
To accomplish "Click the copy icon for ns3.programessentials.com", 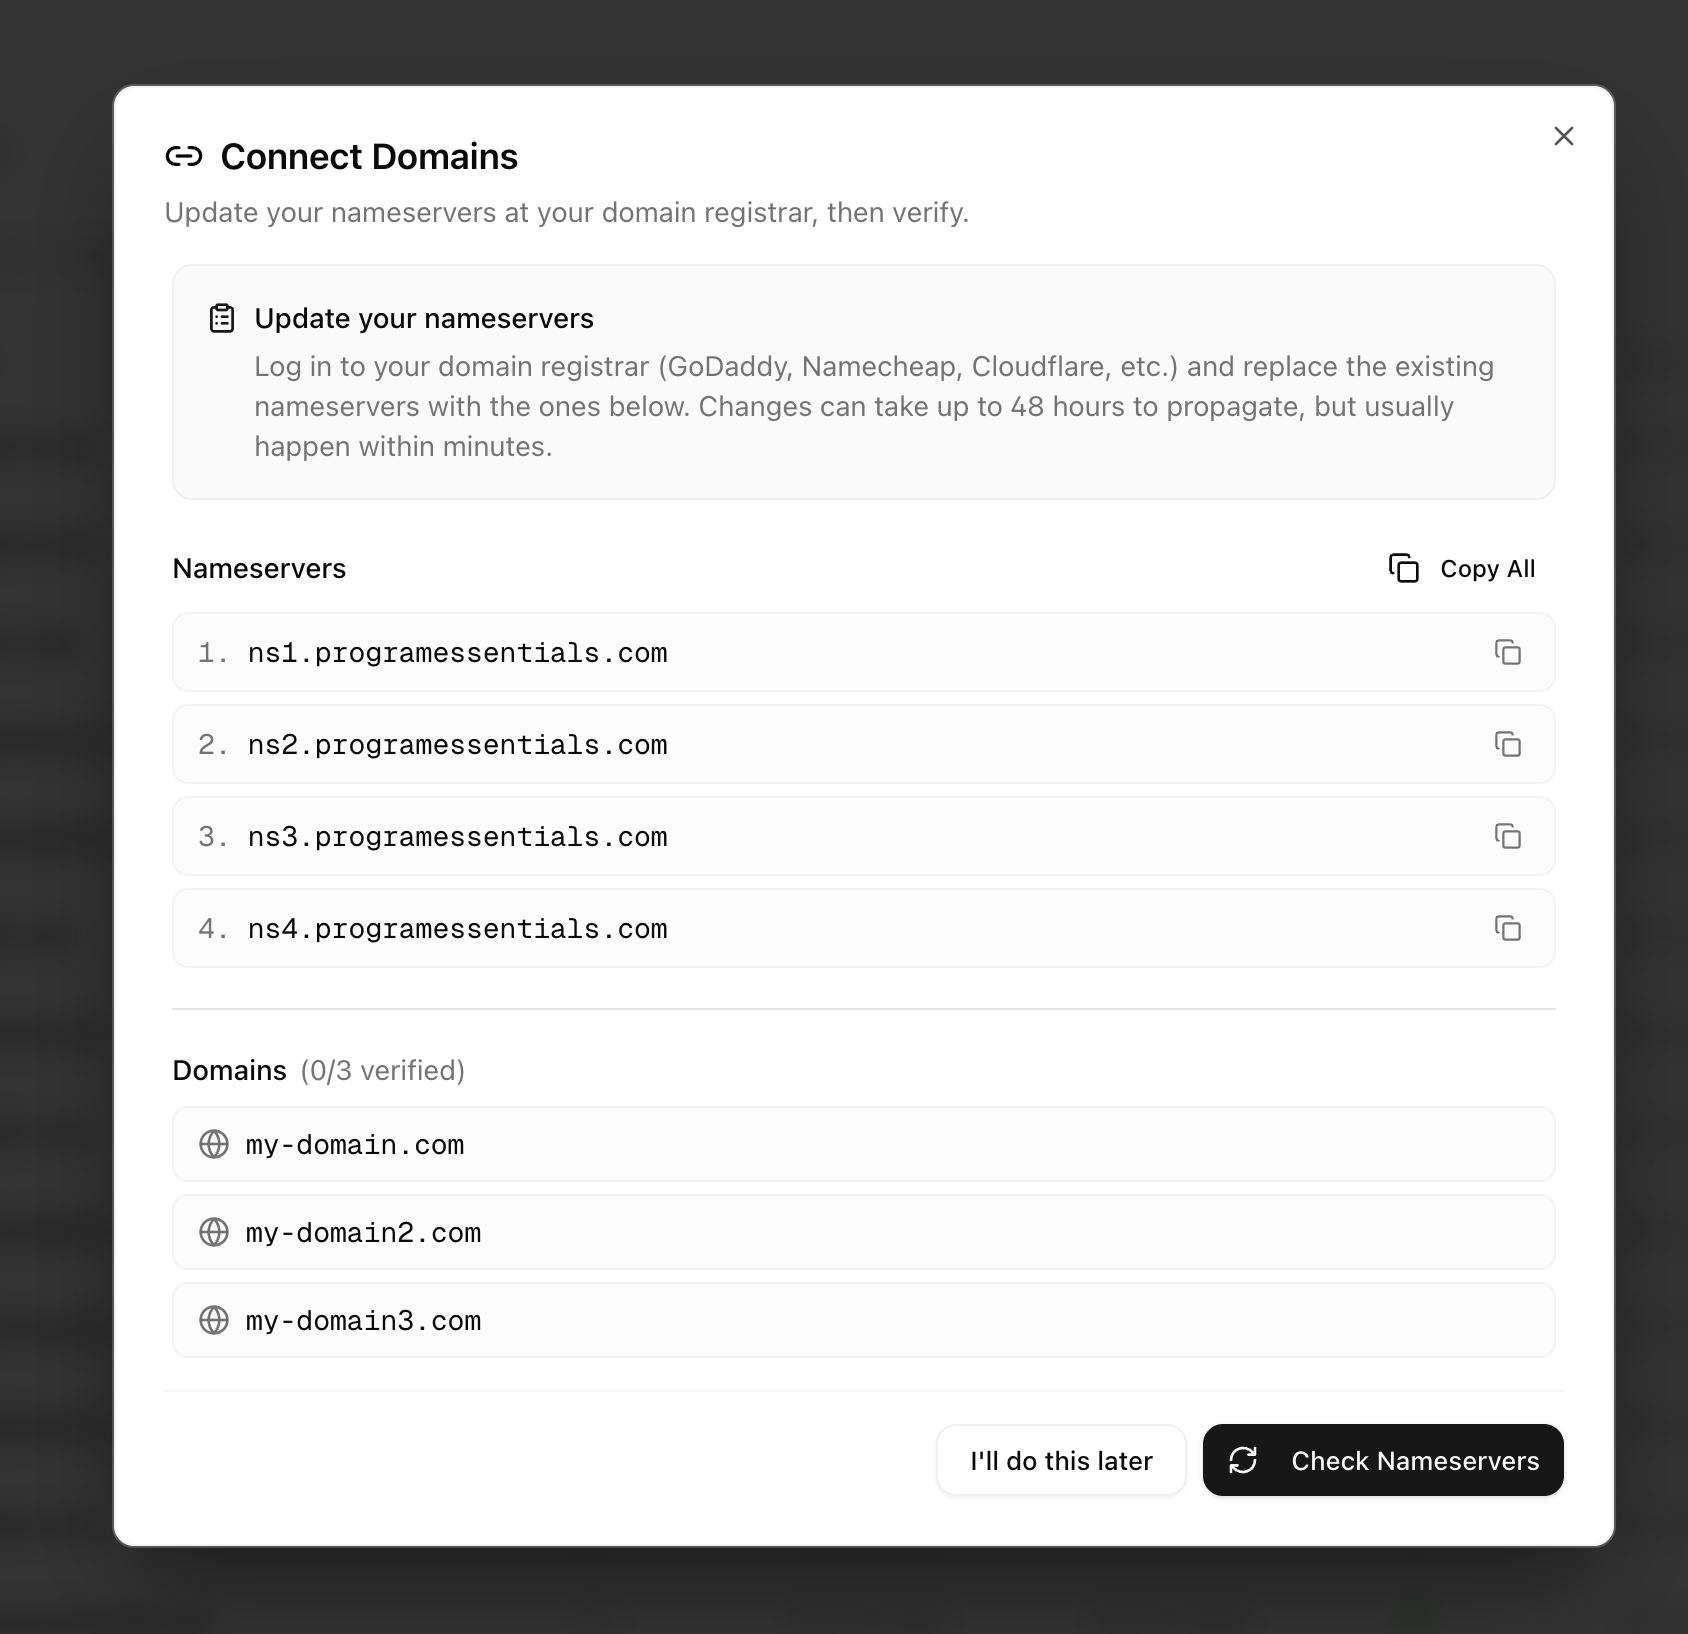I will [x=1508, y=836].
